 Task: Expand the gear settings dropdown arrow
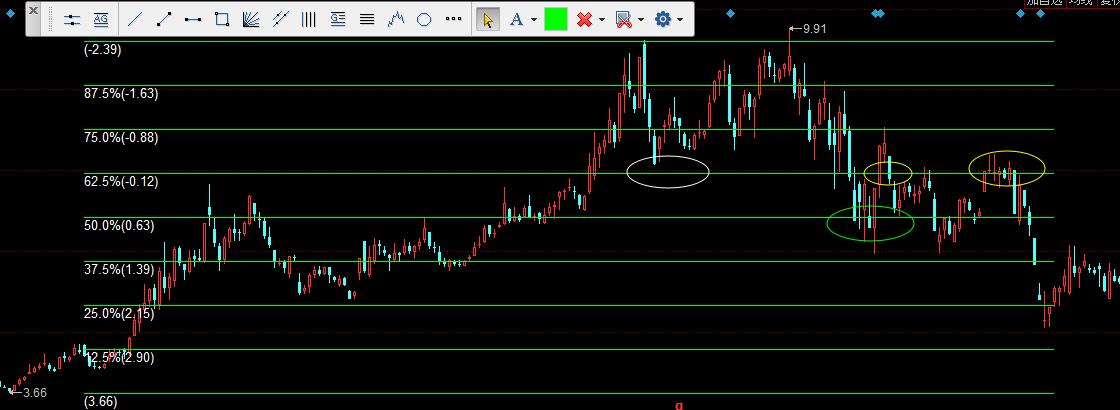pos(680,20)
